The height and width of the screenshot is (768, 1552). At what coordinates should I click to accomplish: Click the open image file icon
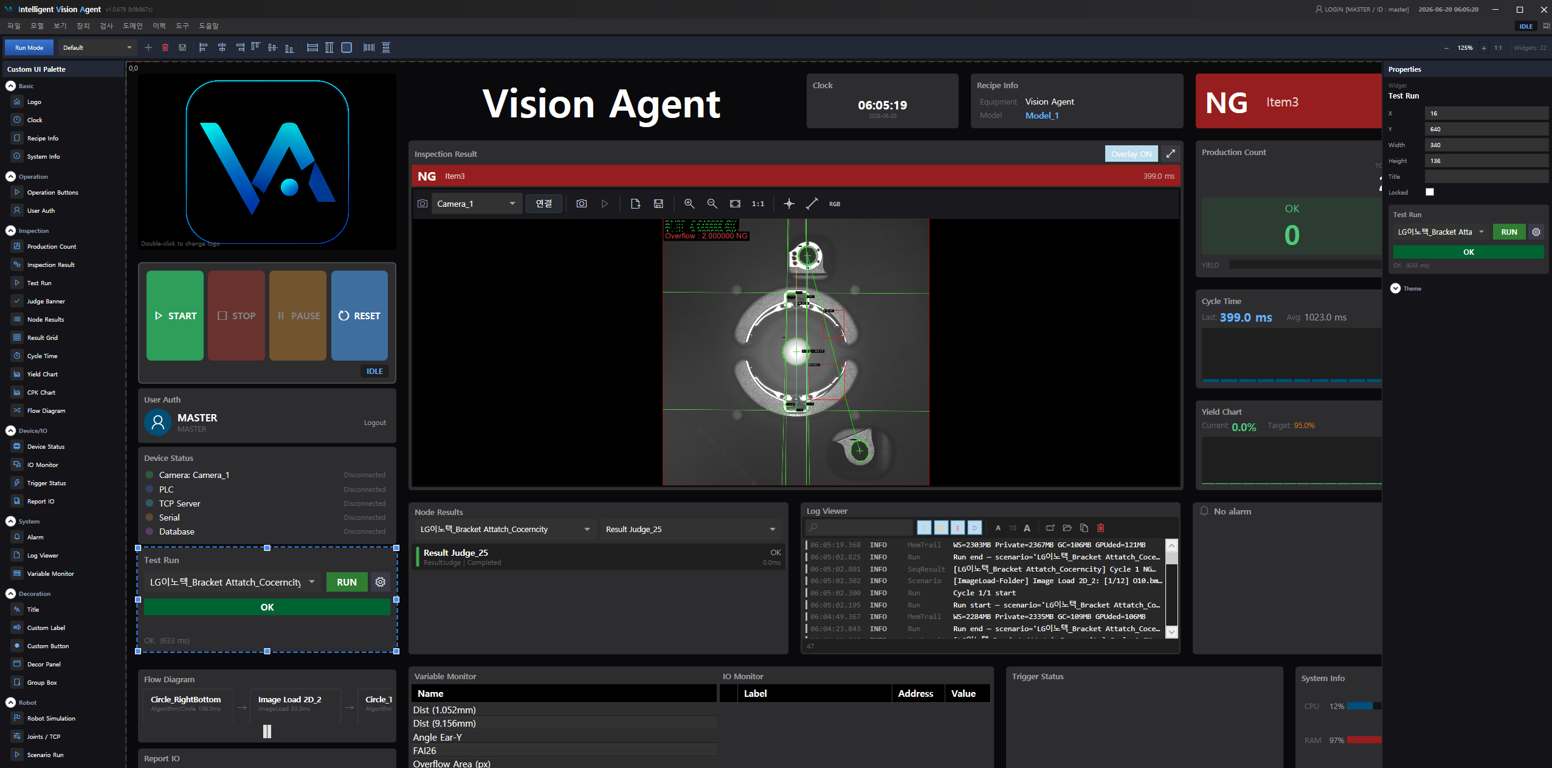coord(635,204)
